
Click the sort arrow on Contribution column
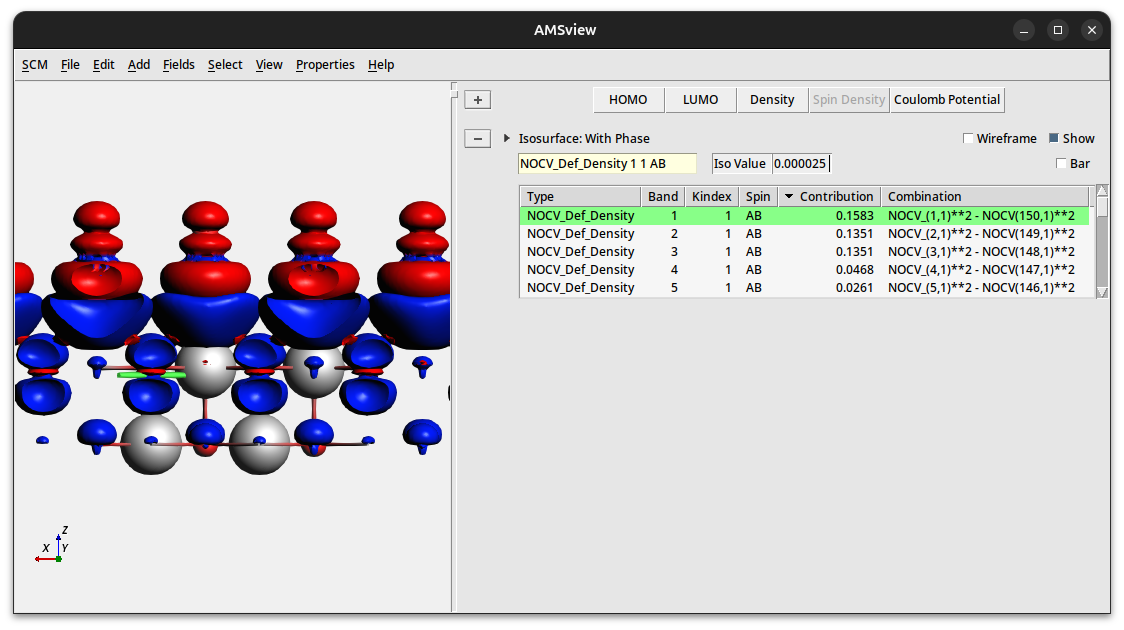[789, 197]
